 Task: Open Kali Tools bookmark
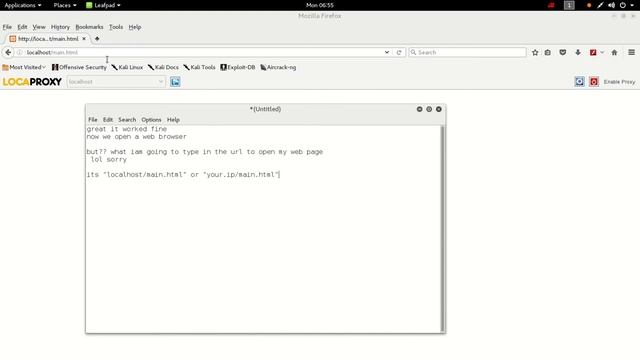click(199, 67)
